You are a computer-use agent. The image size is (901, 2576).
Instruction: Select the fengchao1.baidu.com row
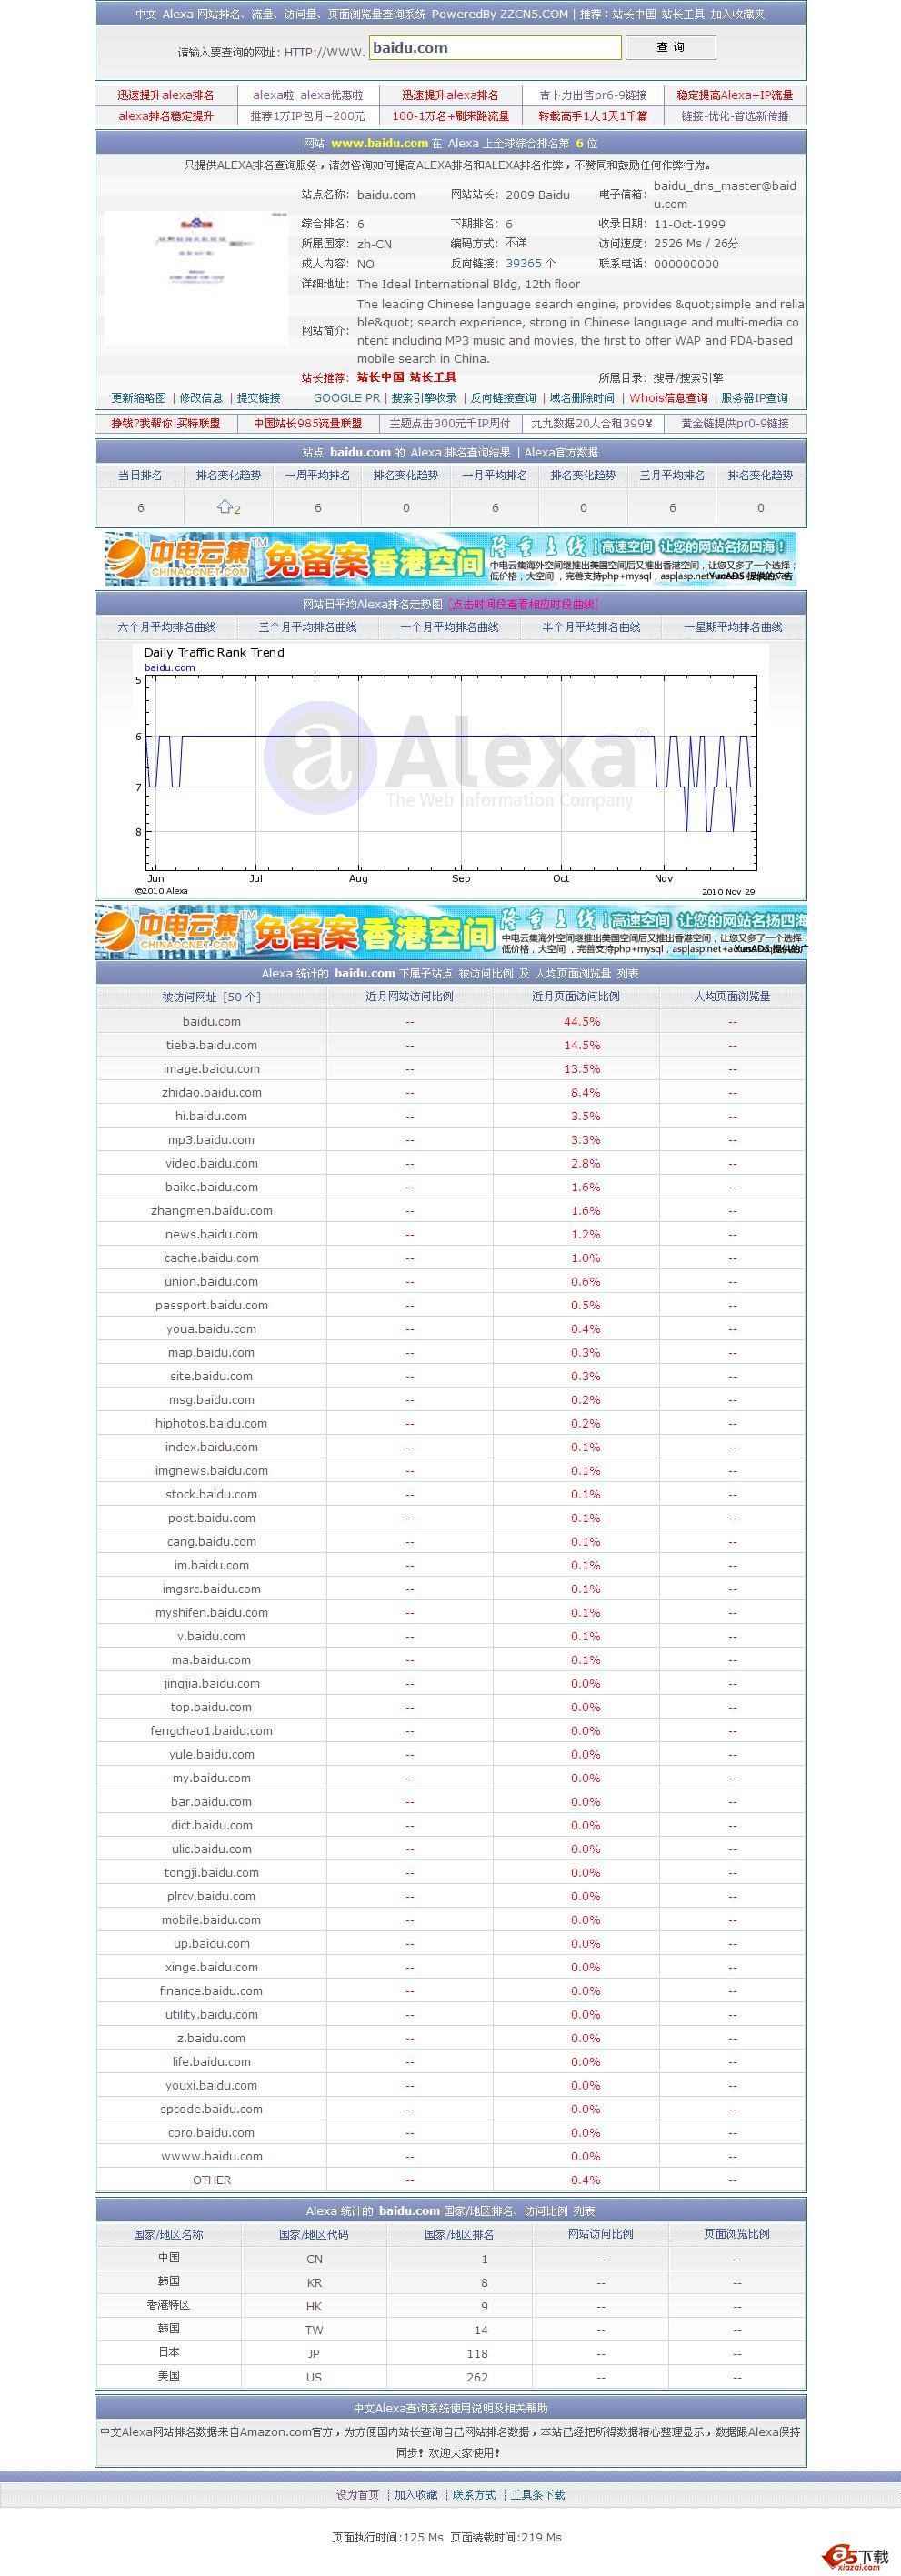[x=451, y=1731]
